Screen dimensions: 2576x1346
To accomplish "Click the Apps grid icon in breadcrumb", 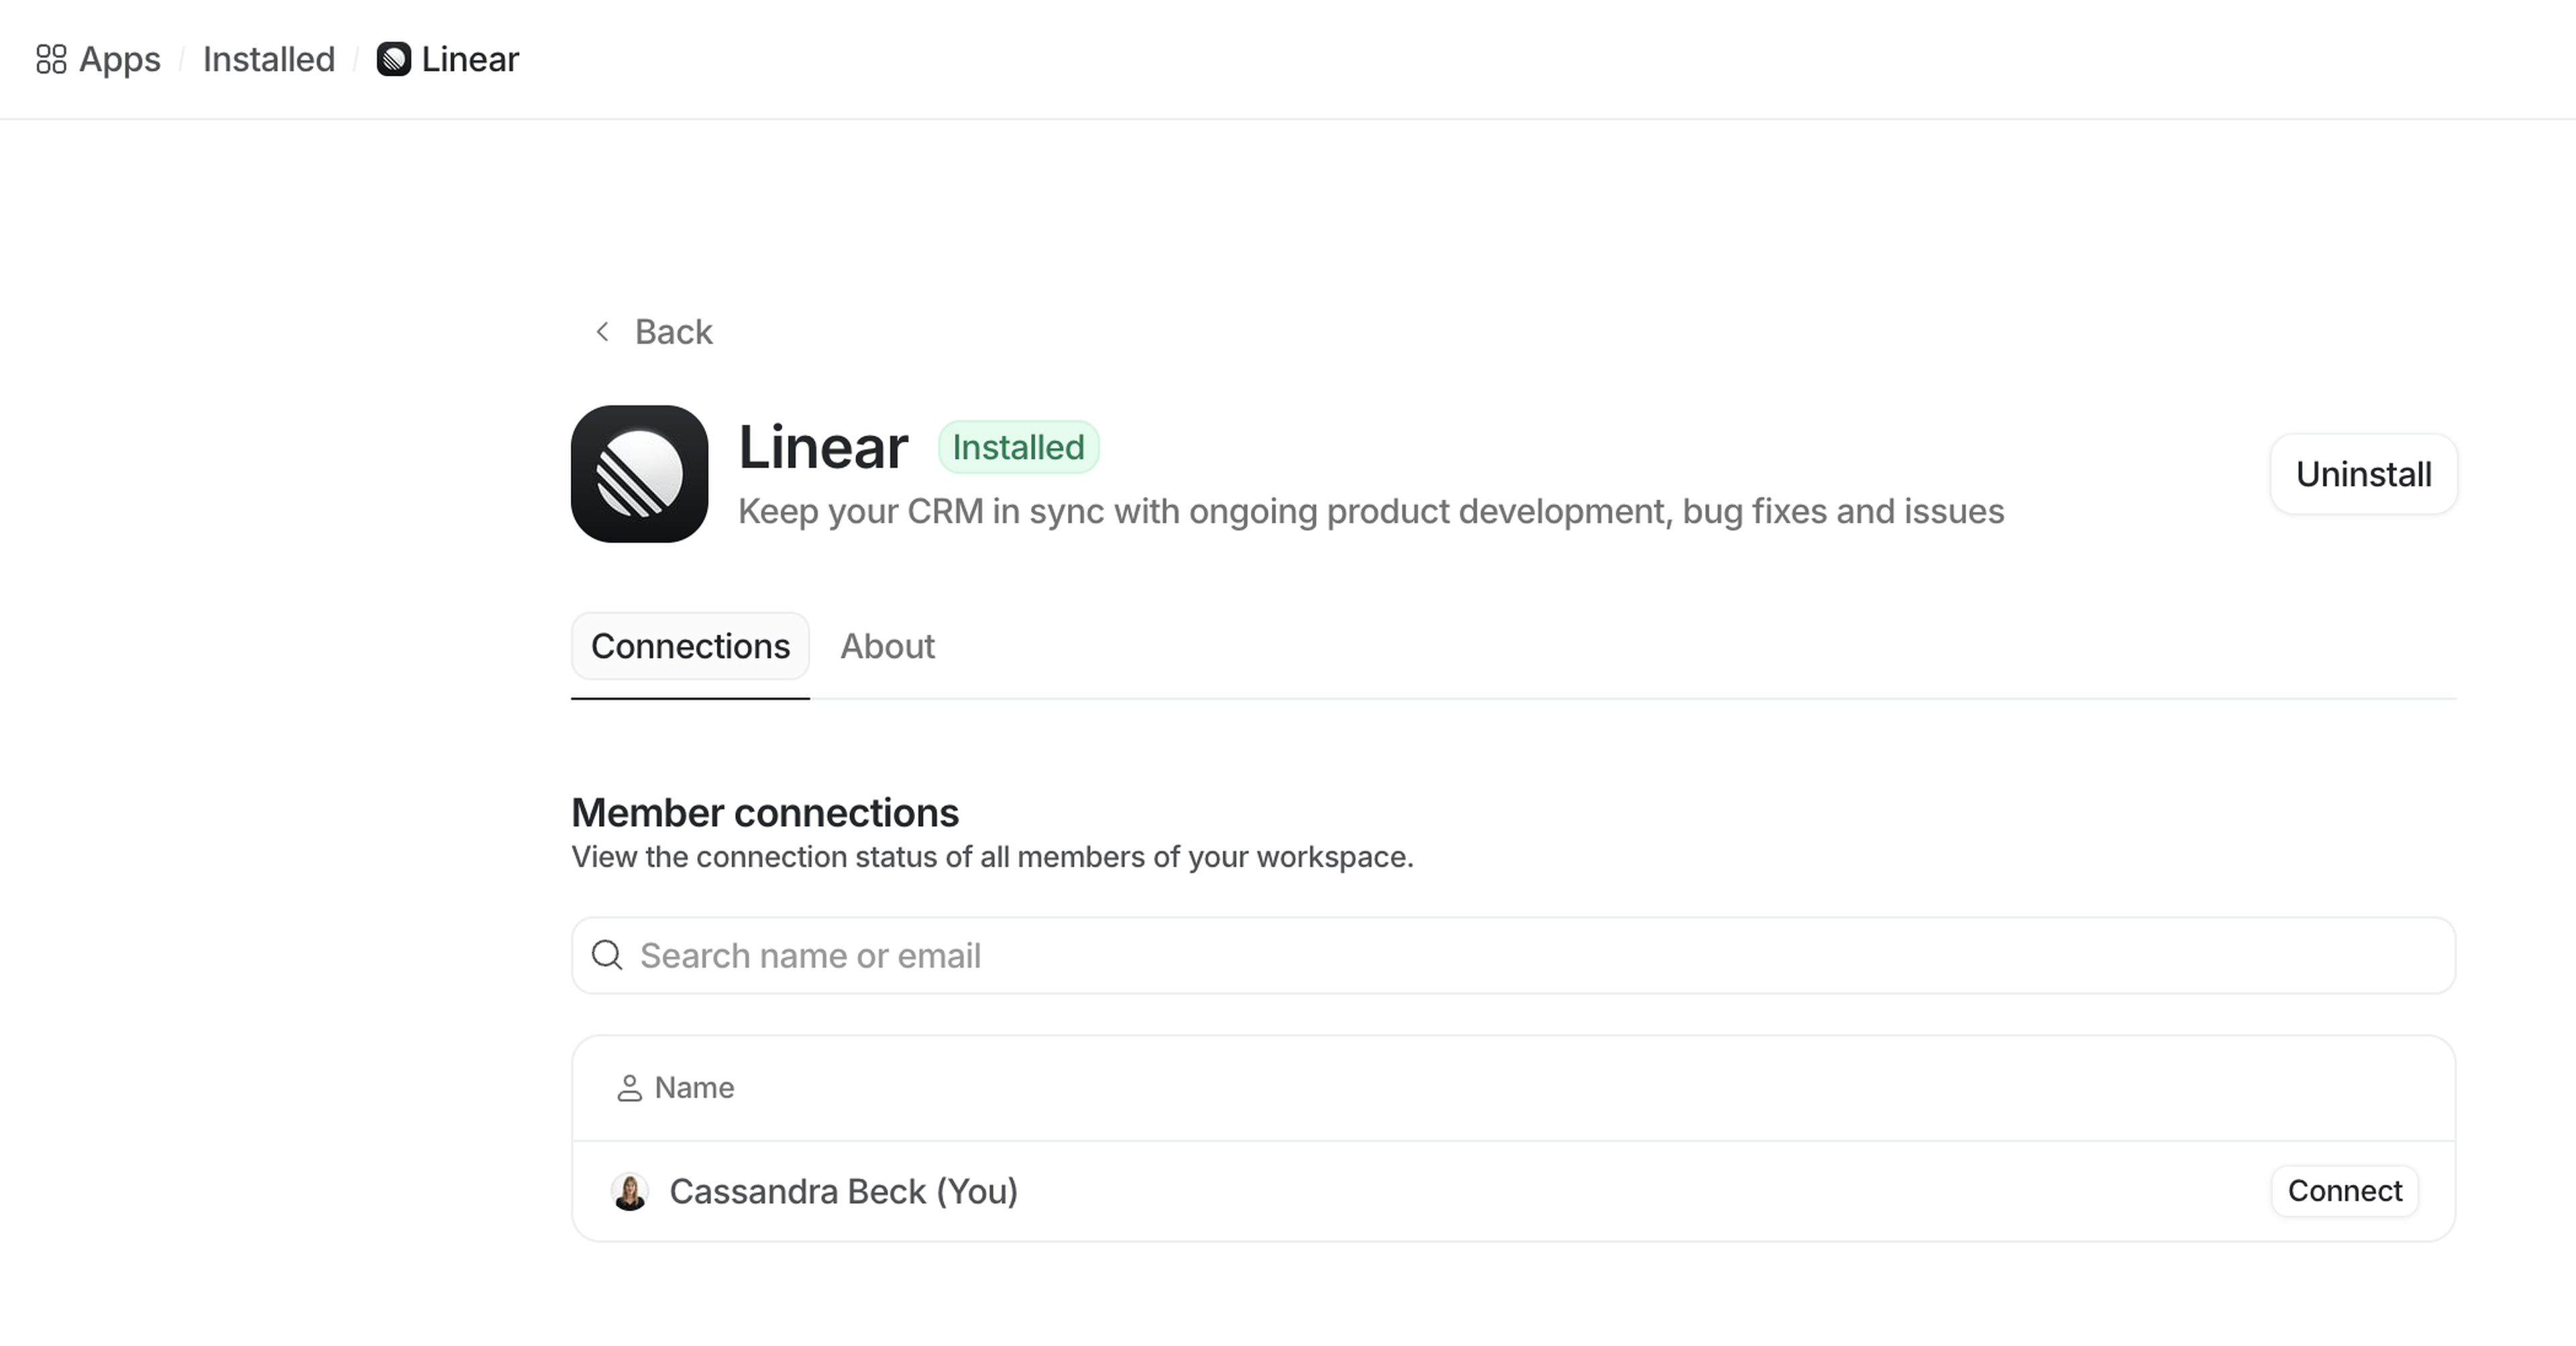I will click(x=51, y=59).
